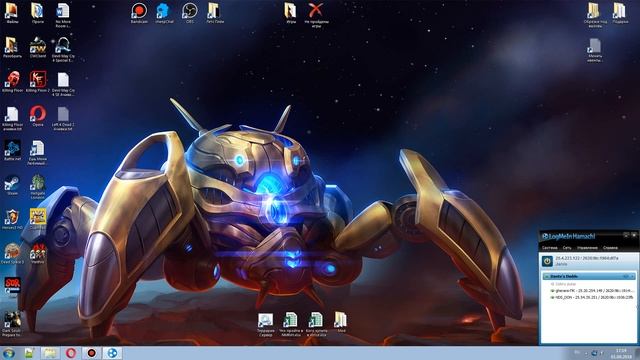Open the folder beside the red X icon
The height and width of the screenshot is (360, 640).
tap(290, 12)
